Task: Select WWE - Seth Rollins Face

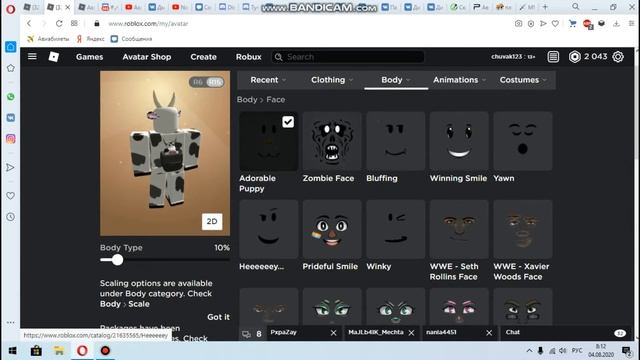Action: point(459,229)
